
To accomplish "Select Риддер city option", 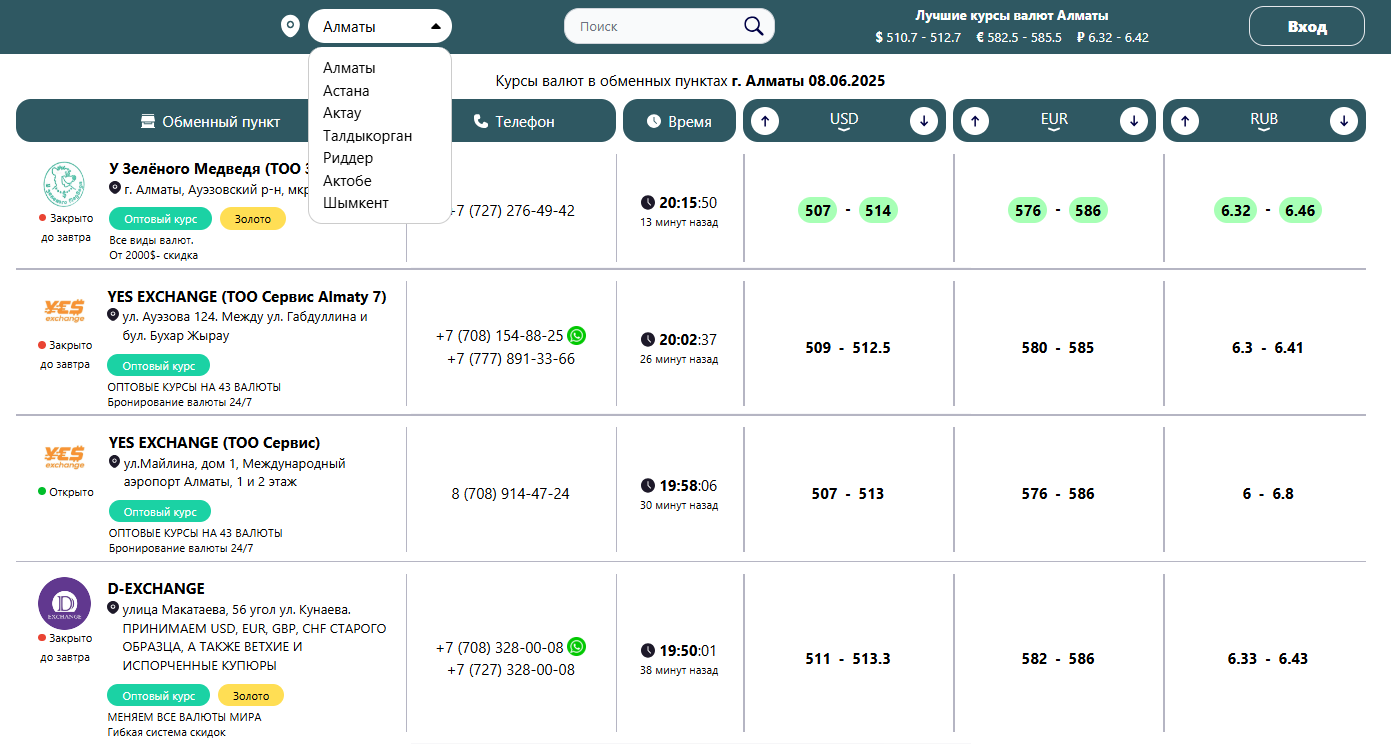I will point(348,158).
